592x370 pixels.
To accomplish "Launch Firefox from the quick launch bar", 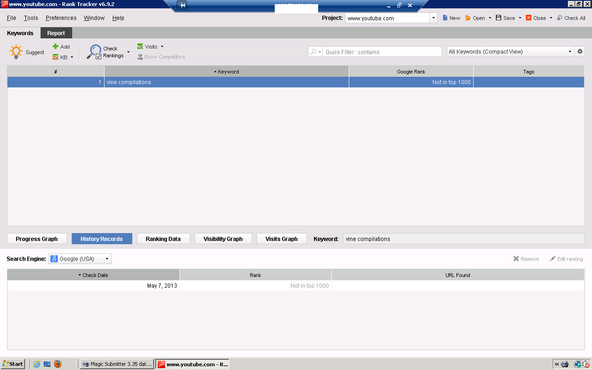I will tap(58, 364).
